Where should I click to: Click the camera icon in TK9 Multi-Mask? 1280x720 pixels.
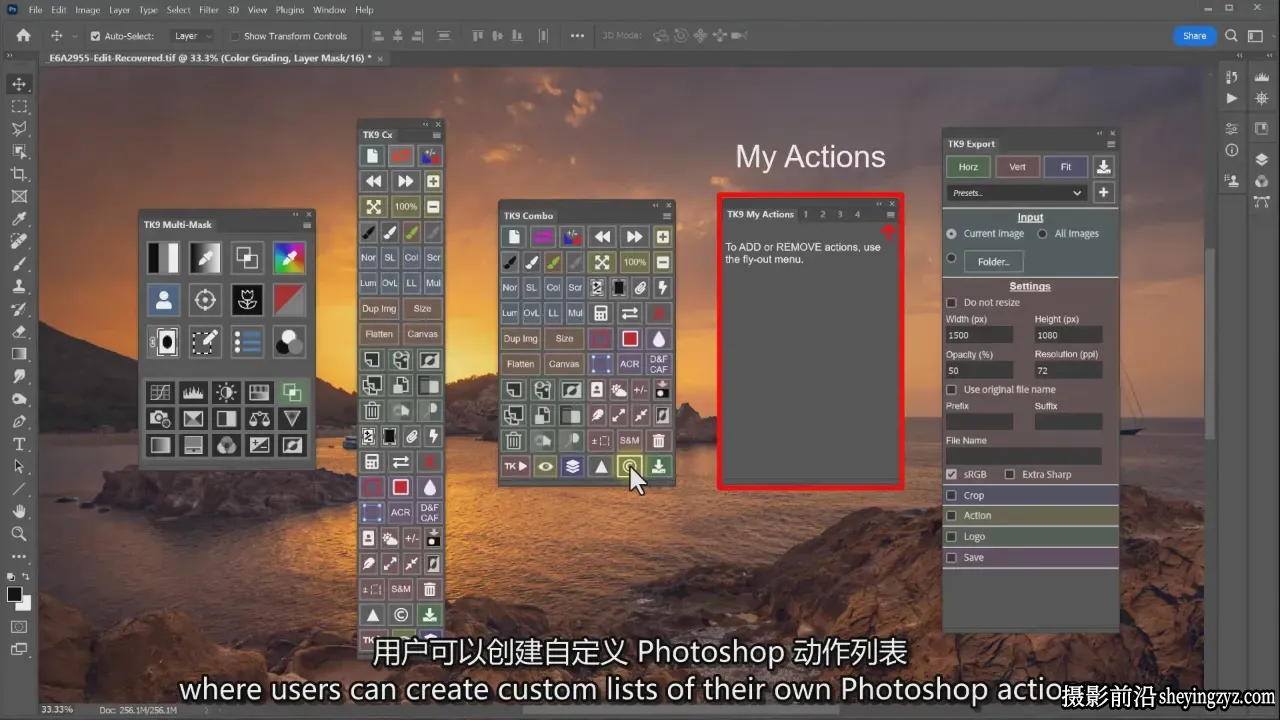pyautogui.click(x=159, y=419)
